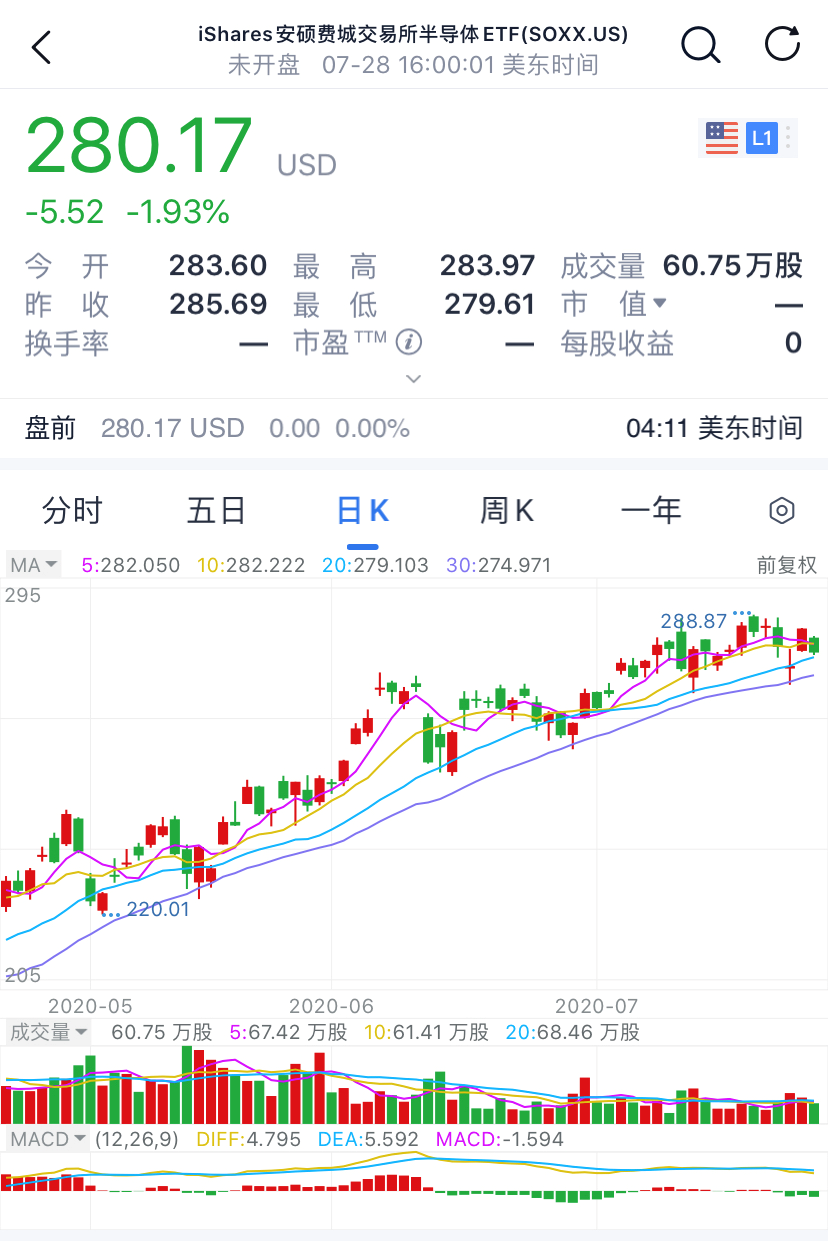Tap the 昨收 value 285.69
Screen dimensions: 828x1241
(218, 304)
